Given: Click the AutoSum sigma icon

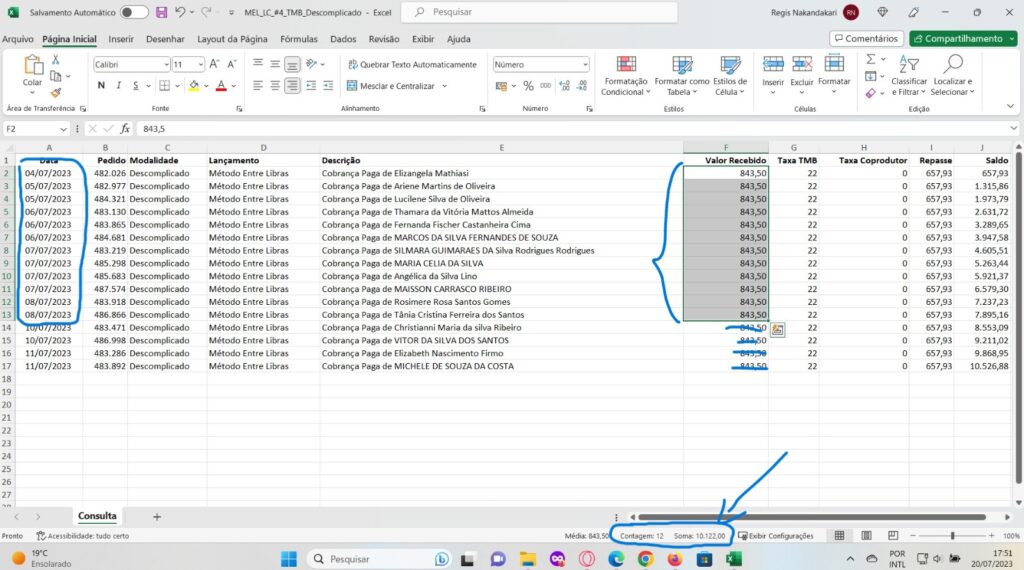Looking at the screenshot, I should [871, 59].
